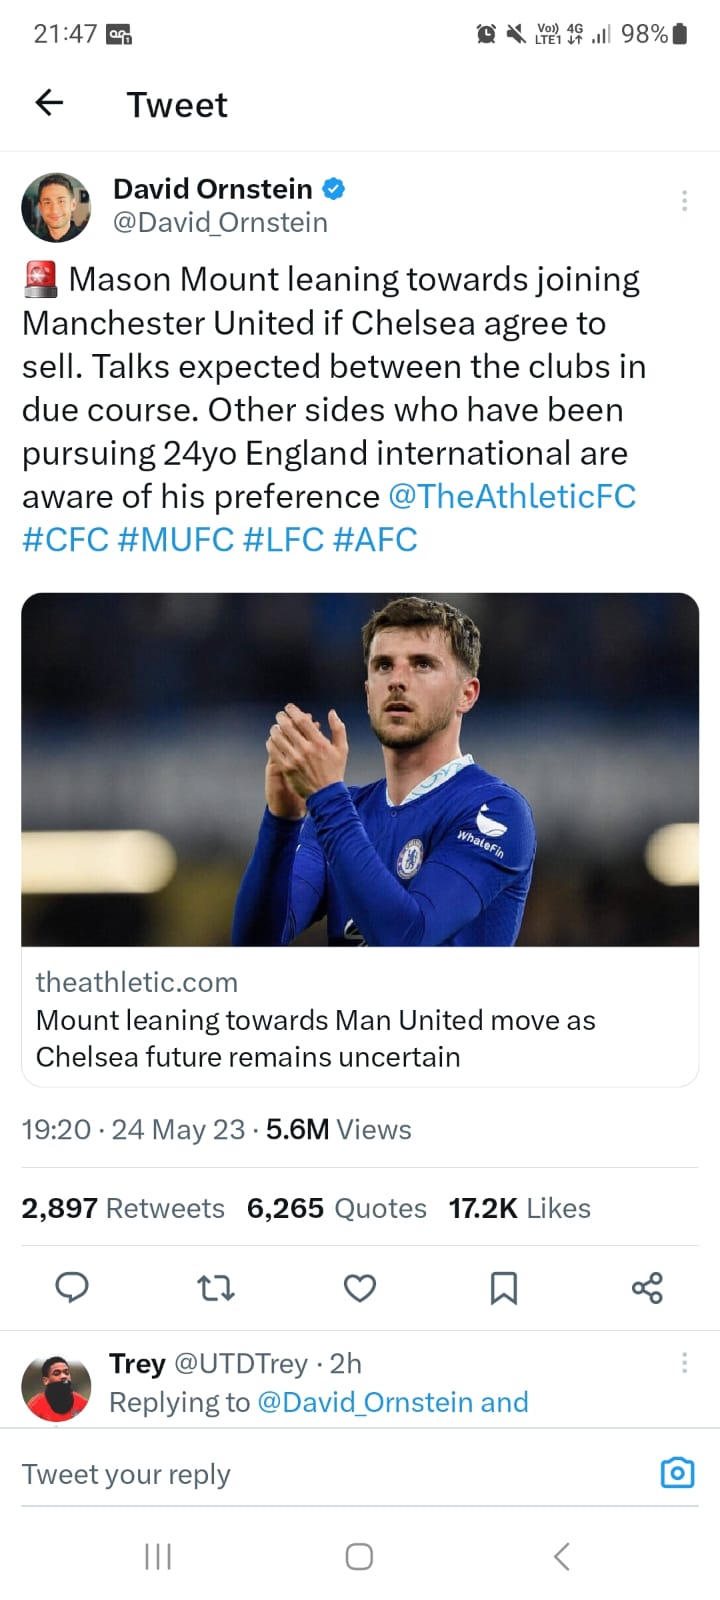Tap Android recent apps navigation button

coord(158,1556)
